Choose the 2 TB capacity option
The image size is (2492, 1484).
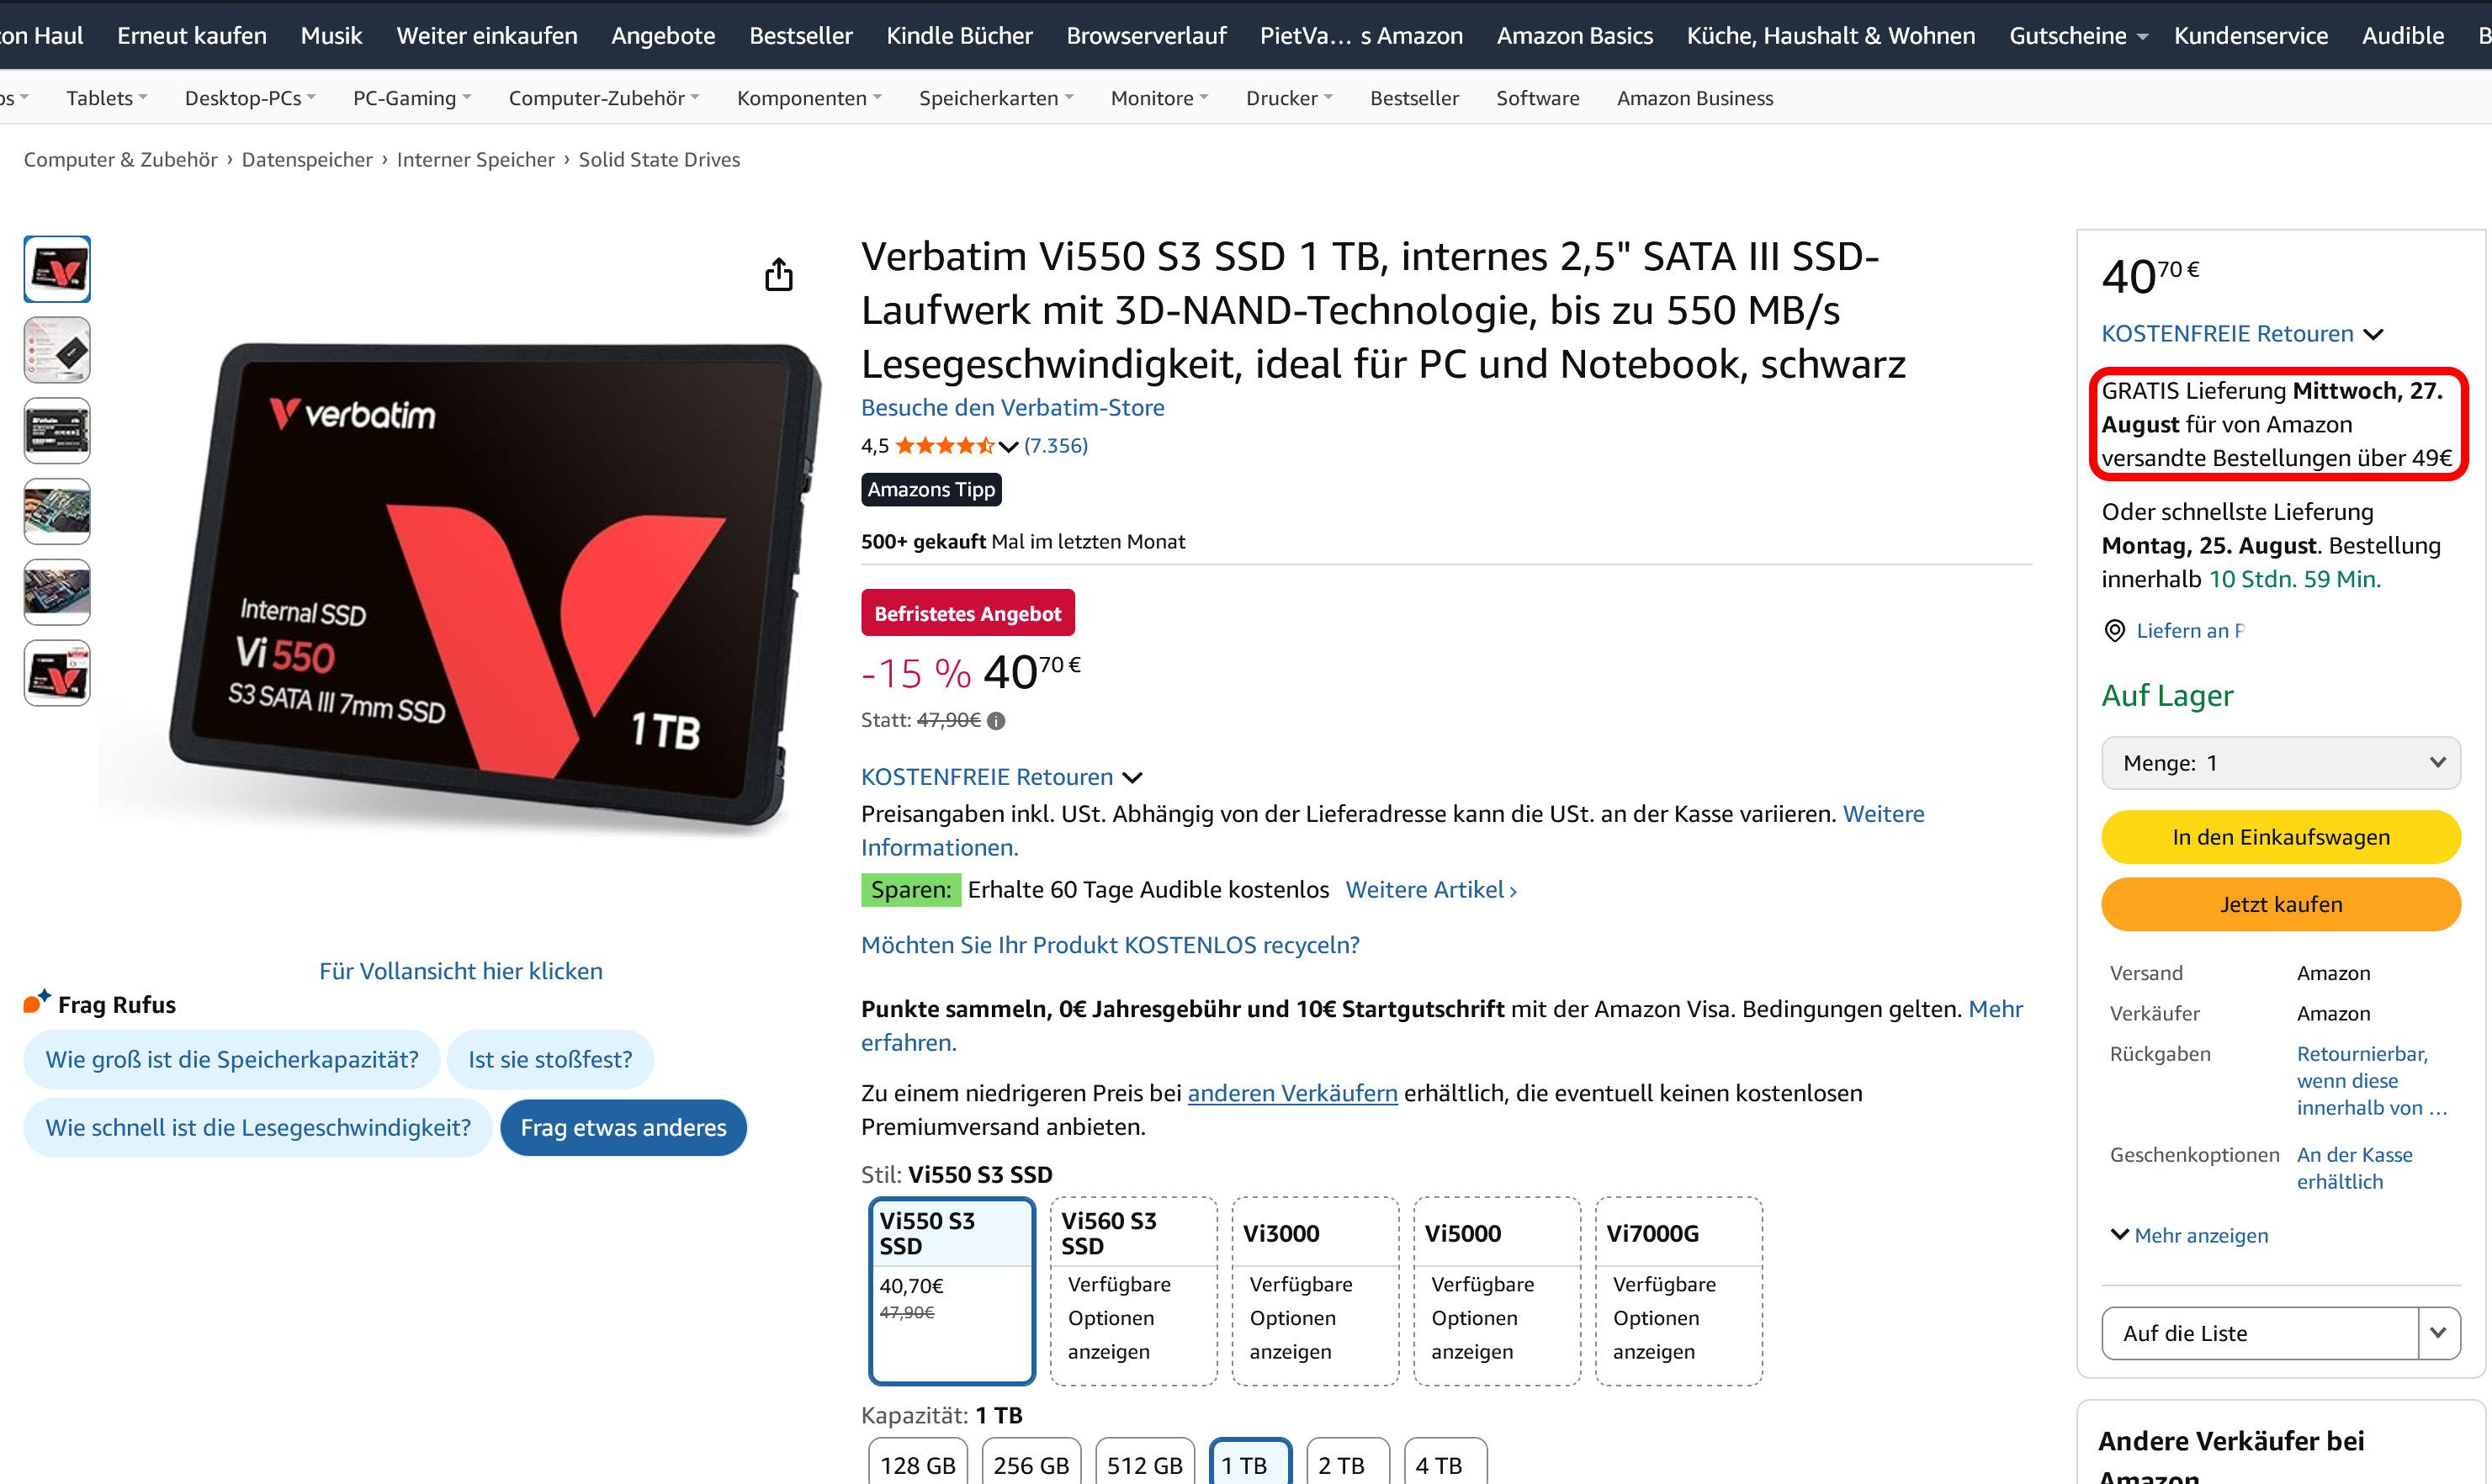coord(1347,1464)
